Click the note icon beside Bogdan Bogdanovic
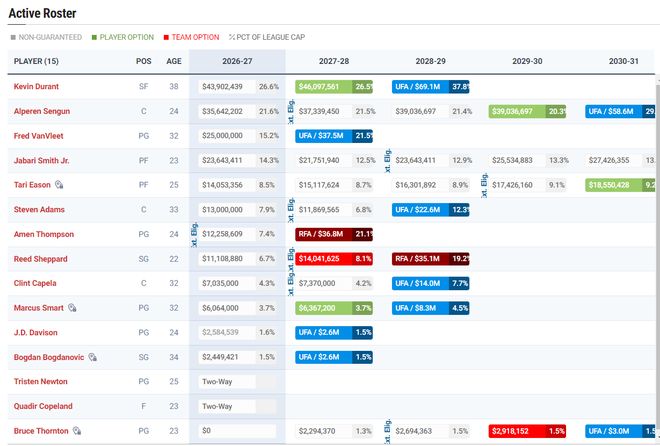This screenshot has width=660, height=446. pyautogui.click(x=93, y=357)
